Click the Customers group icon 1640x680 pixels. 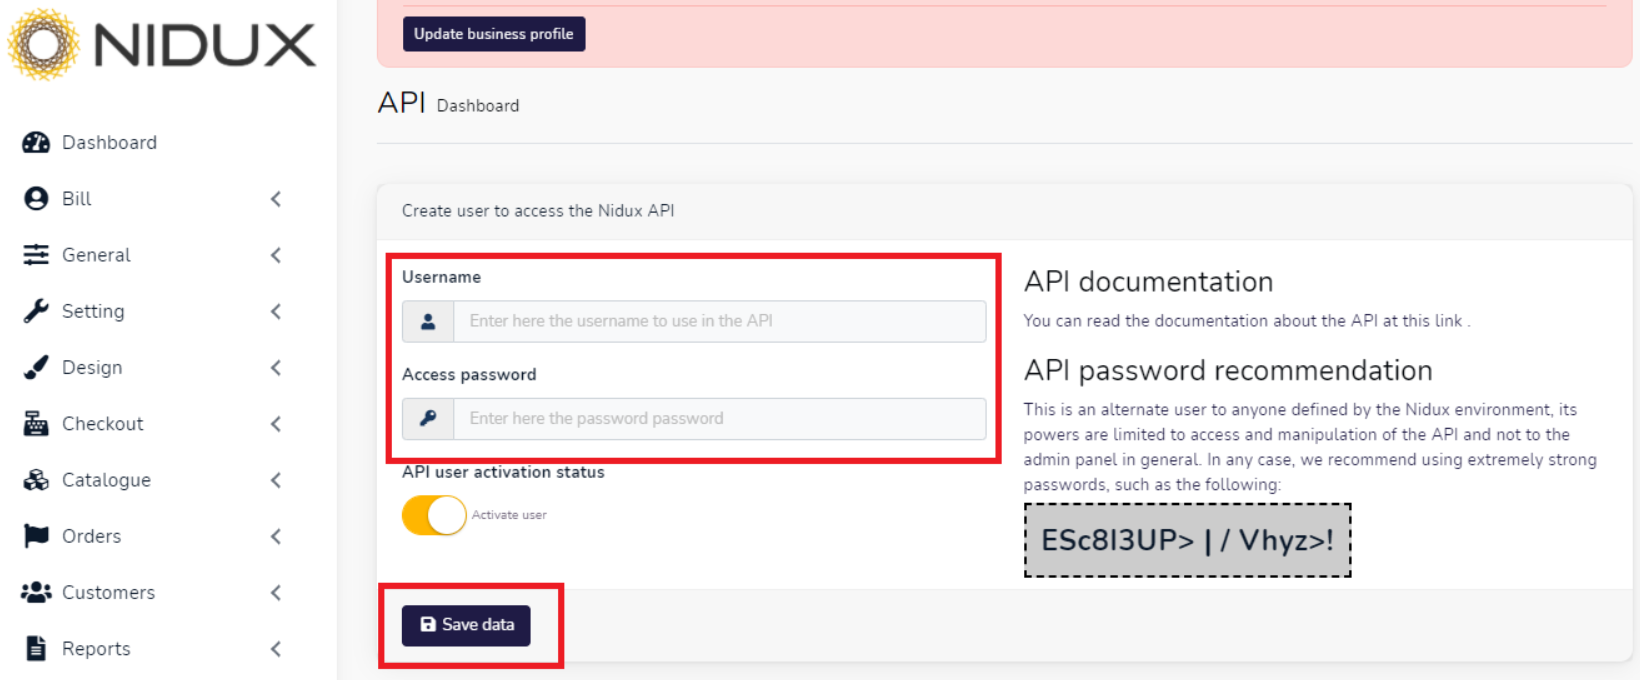(36, 592)
